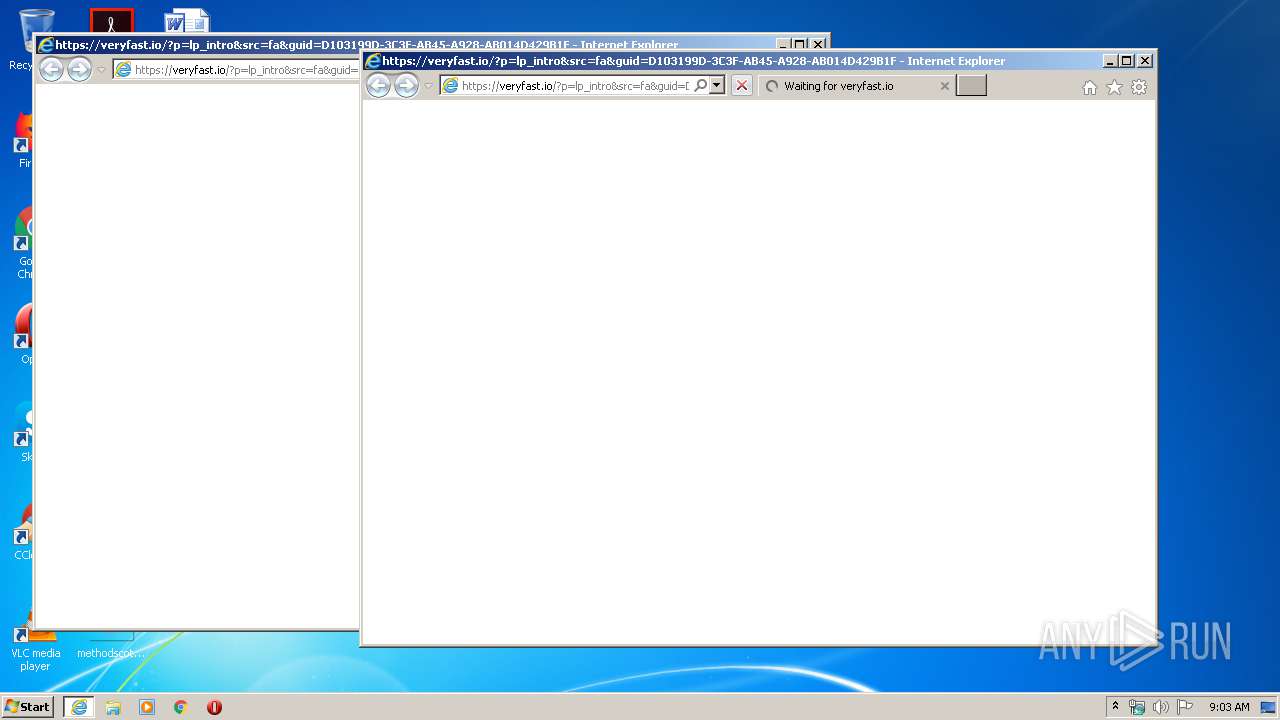Maximize the front Internet Explorer window
The image size is (1280, 720).
1127,61
